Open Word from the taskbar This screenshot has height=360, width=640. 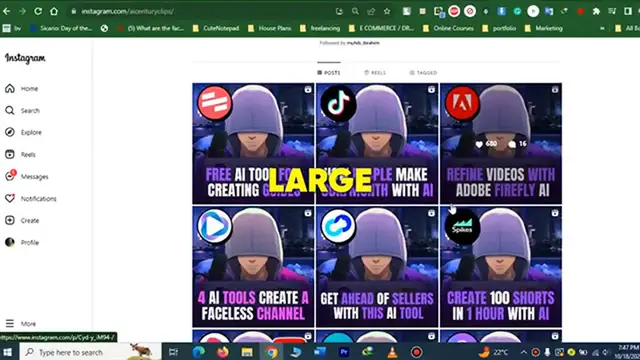pyautogui.click(x=320, y=352)
